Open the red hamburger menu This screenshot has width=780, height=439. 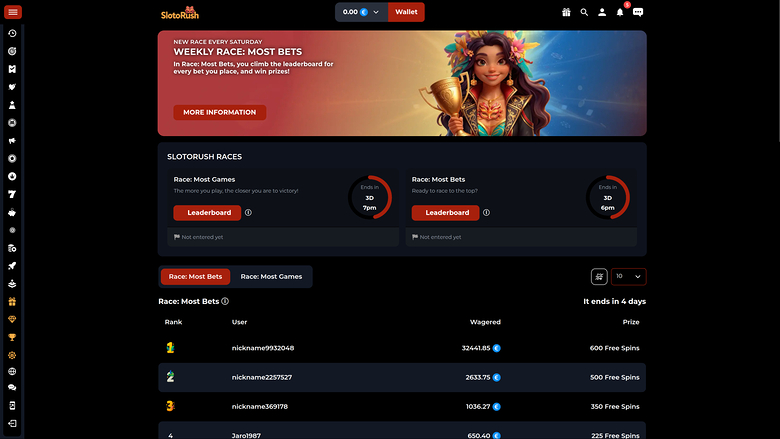[12, 12]
